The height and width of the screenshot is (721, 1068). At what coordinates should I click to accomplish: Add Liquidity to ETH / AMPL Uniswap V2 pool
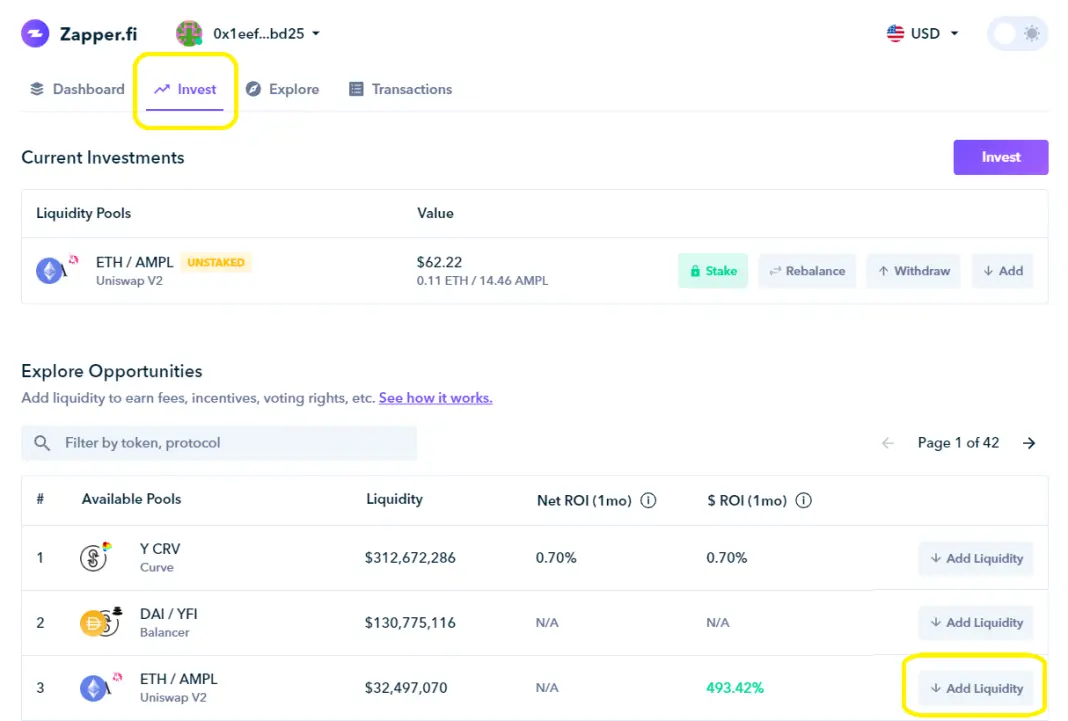(976, 688)
